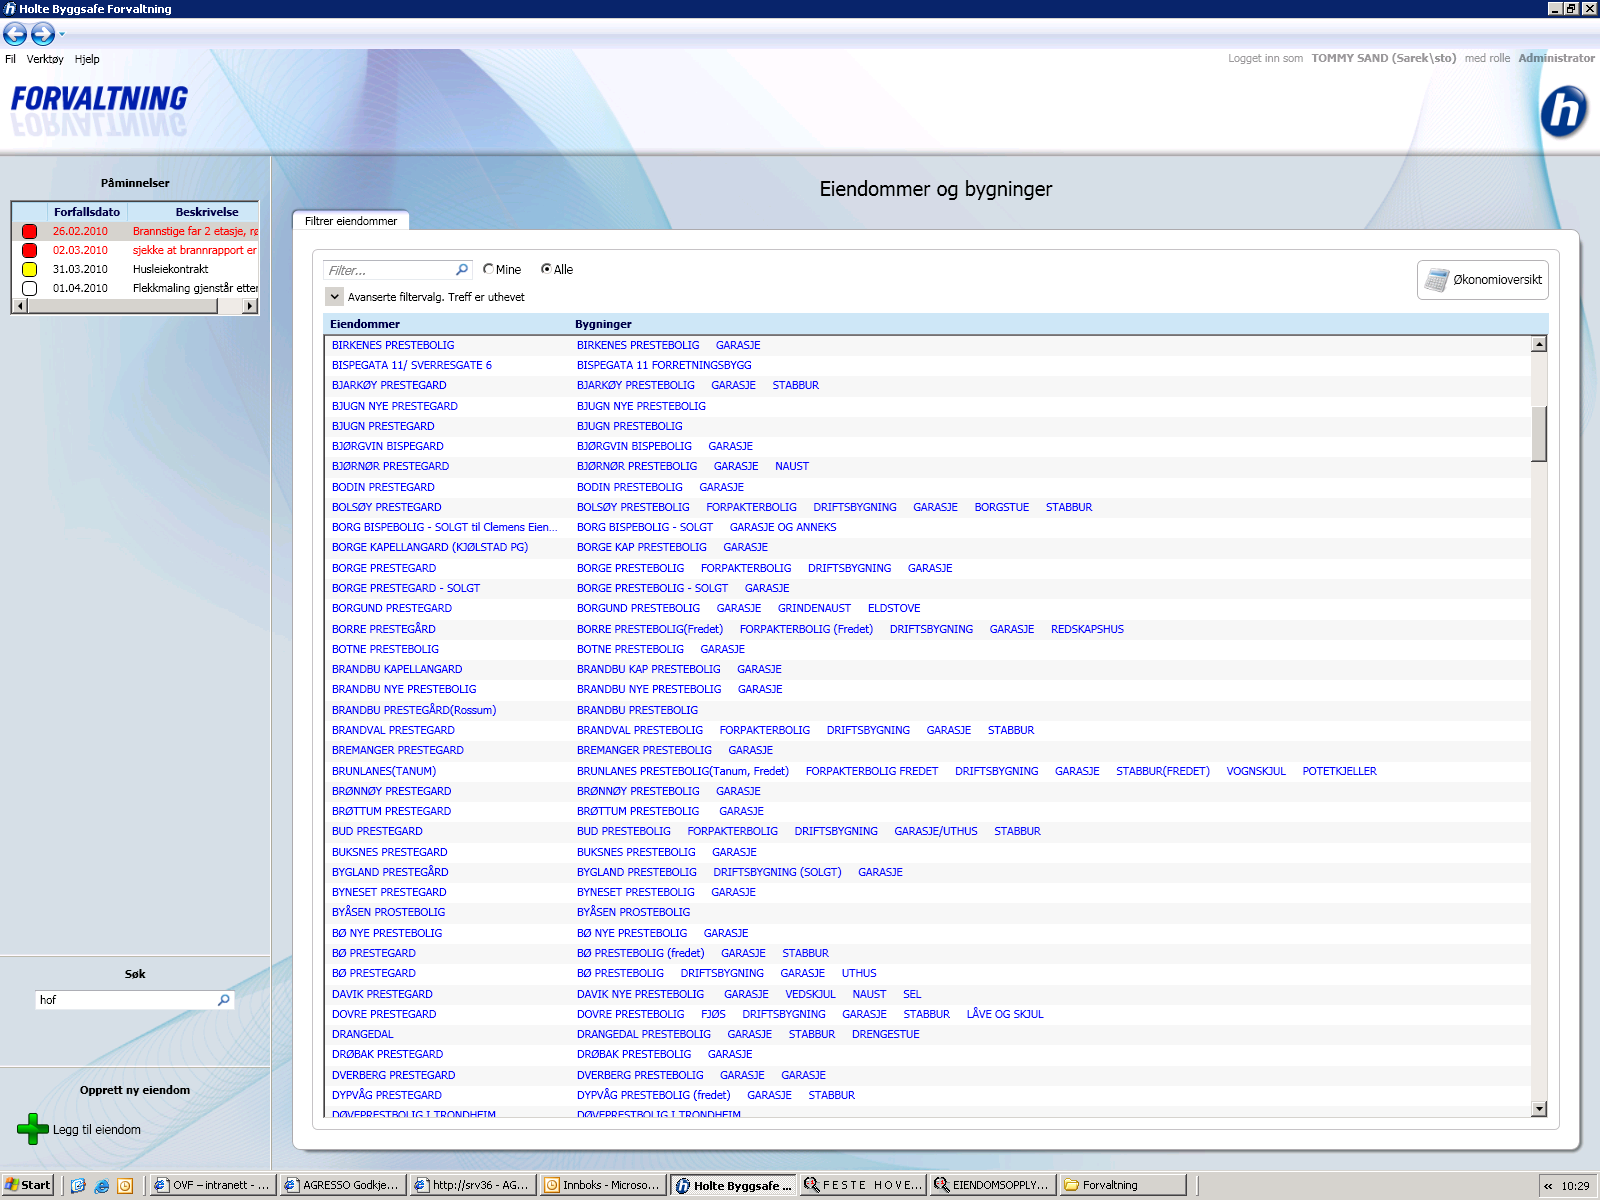1600x1200 pixels.
Task: Open BOLSØY PRESTEGARD property
Action: (387, 507)
